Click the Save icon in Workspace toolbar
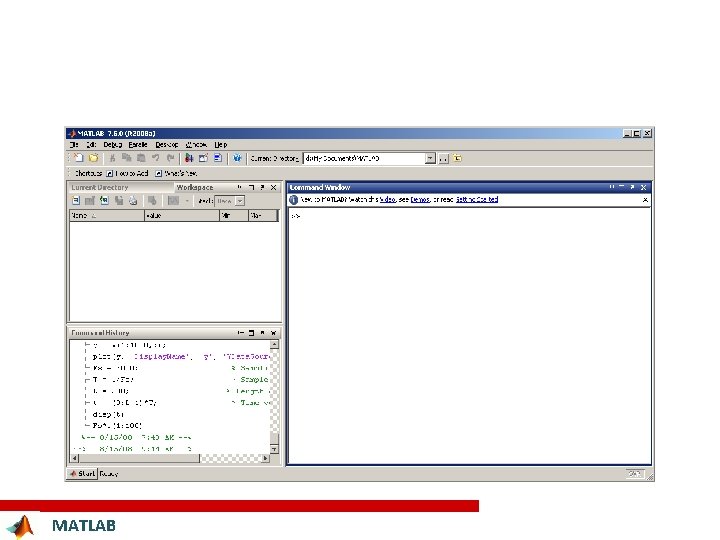 (x=119, y=201)
